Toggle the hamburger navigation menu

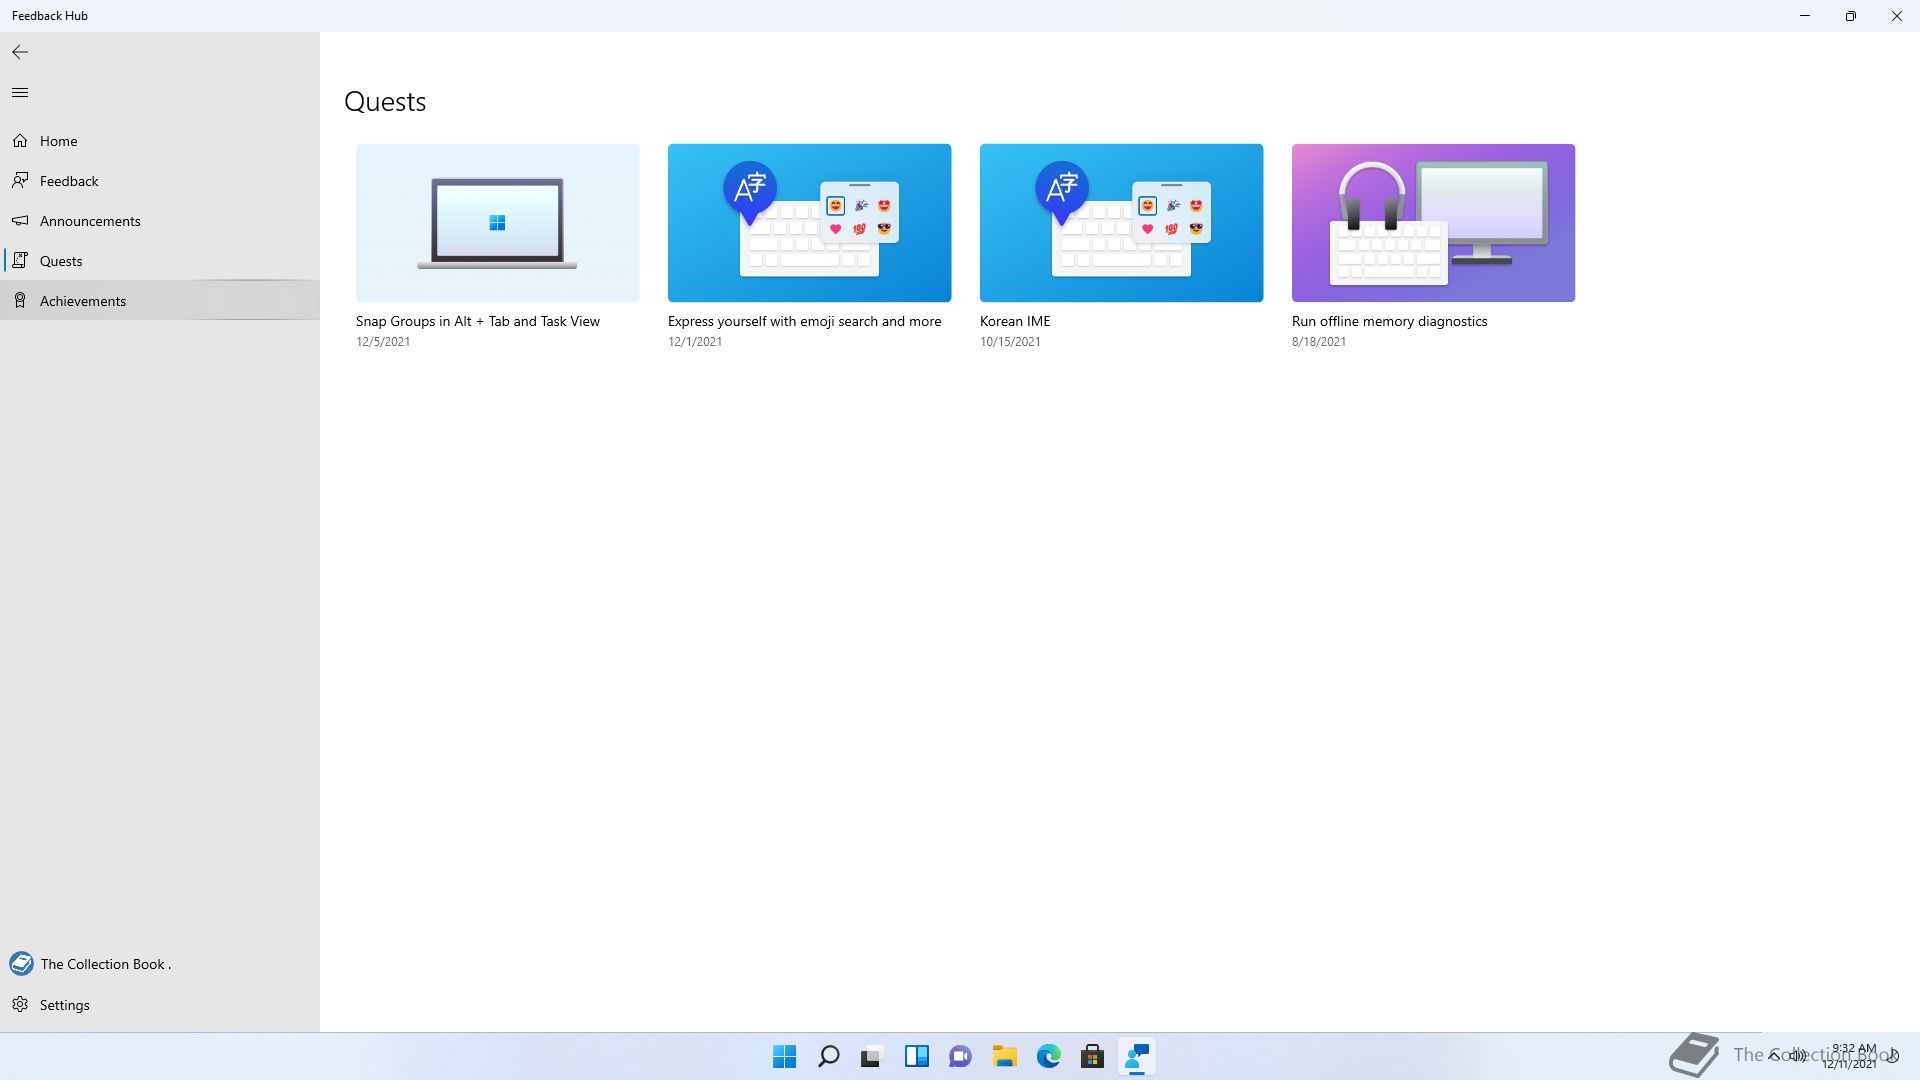tap(20, 93)
